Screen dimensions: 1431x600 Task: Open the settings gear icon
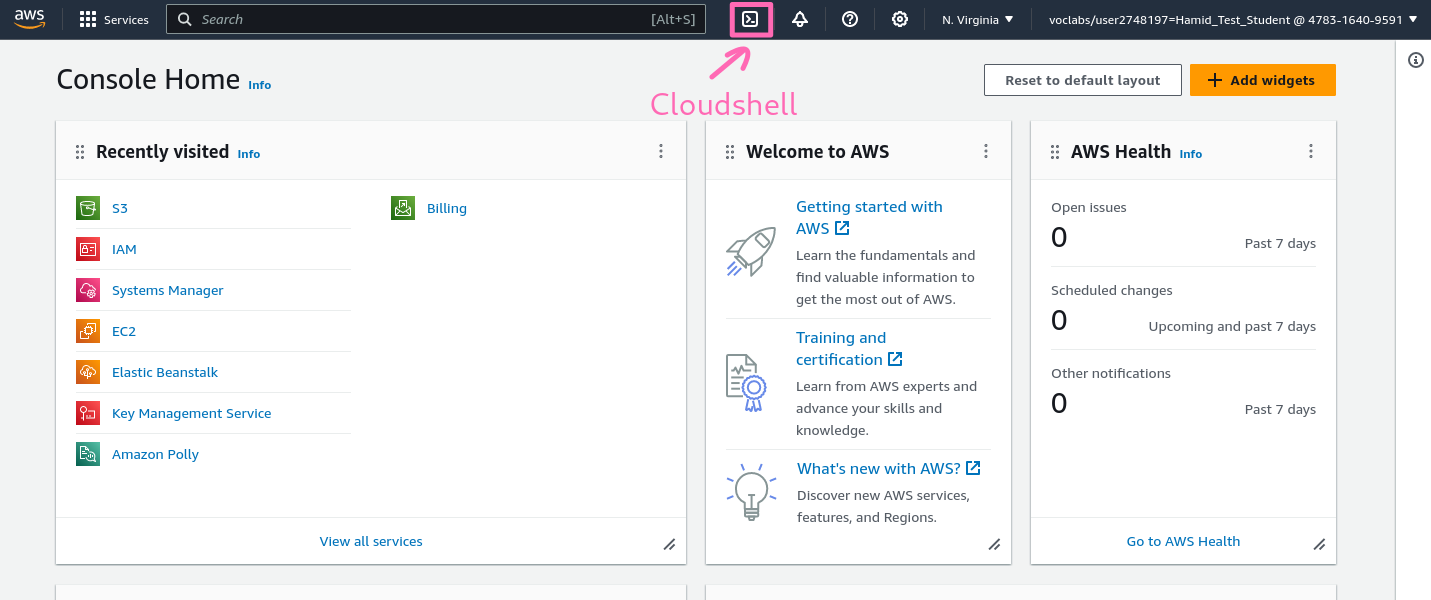tap(900, 19)
